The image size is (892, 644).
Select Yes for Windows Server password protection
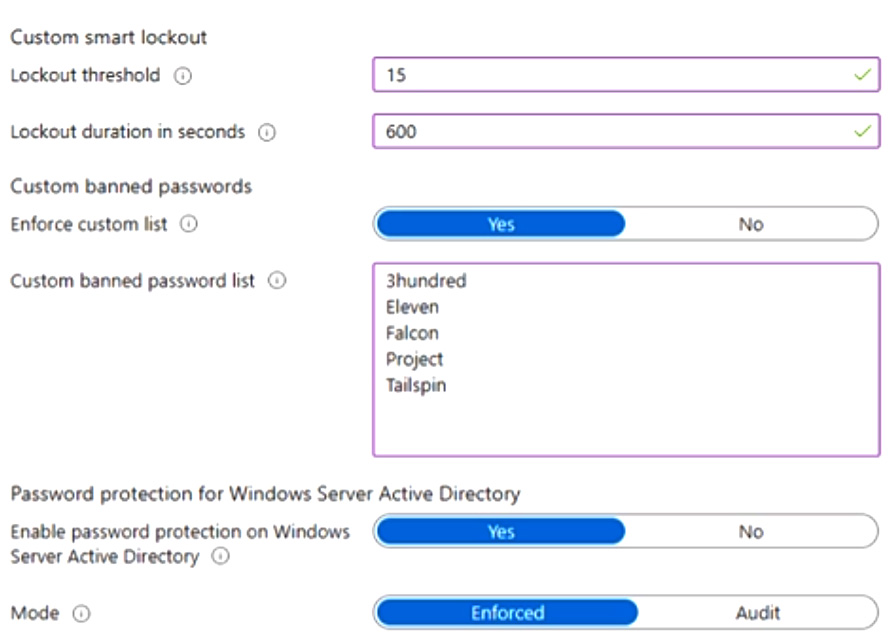[500, 531]
